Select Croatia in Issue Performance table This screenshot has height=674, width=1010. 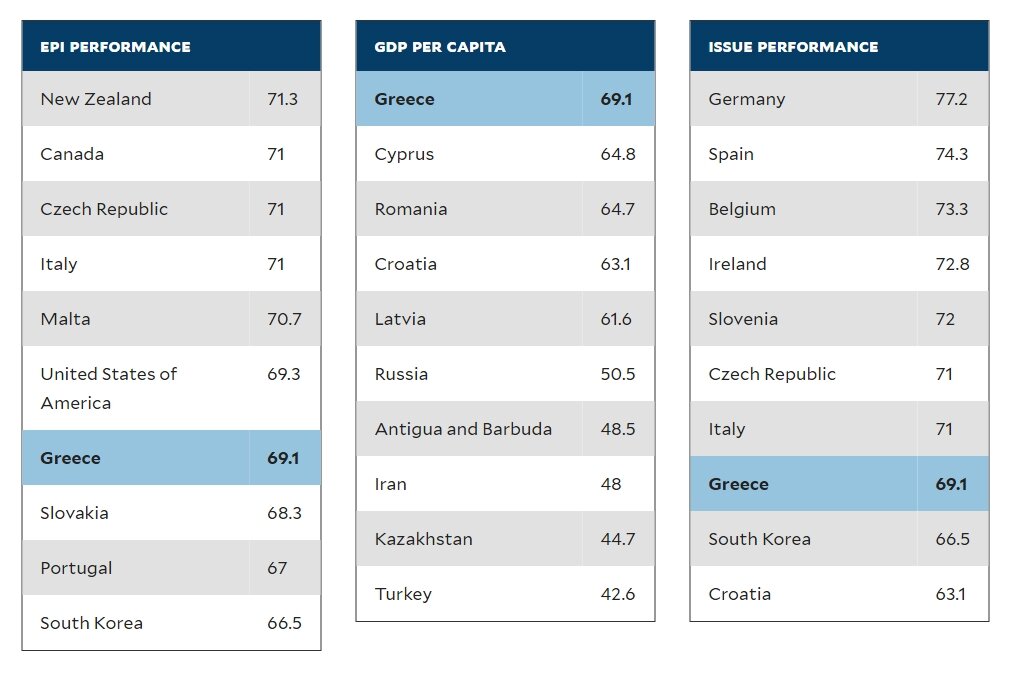point(839,593)
